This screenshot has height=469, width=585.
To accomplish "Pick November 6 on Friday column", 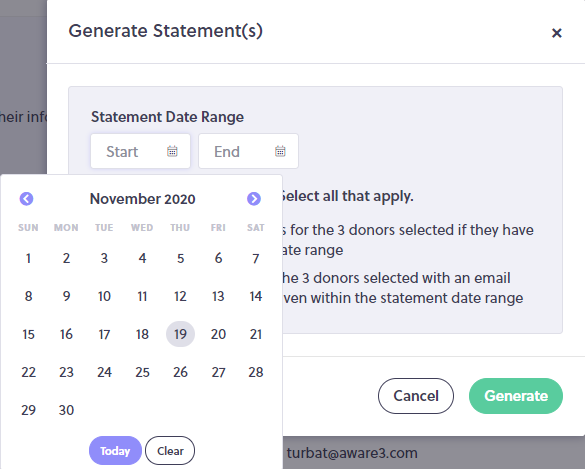I will pyautogui.click(x=218, y=258).
